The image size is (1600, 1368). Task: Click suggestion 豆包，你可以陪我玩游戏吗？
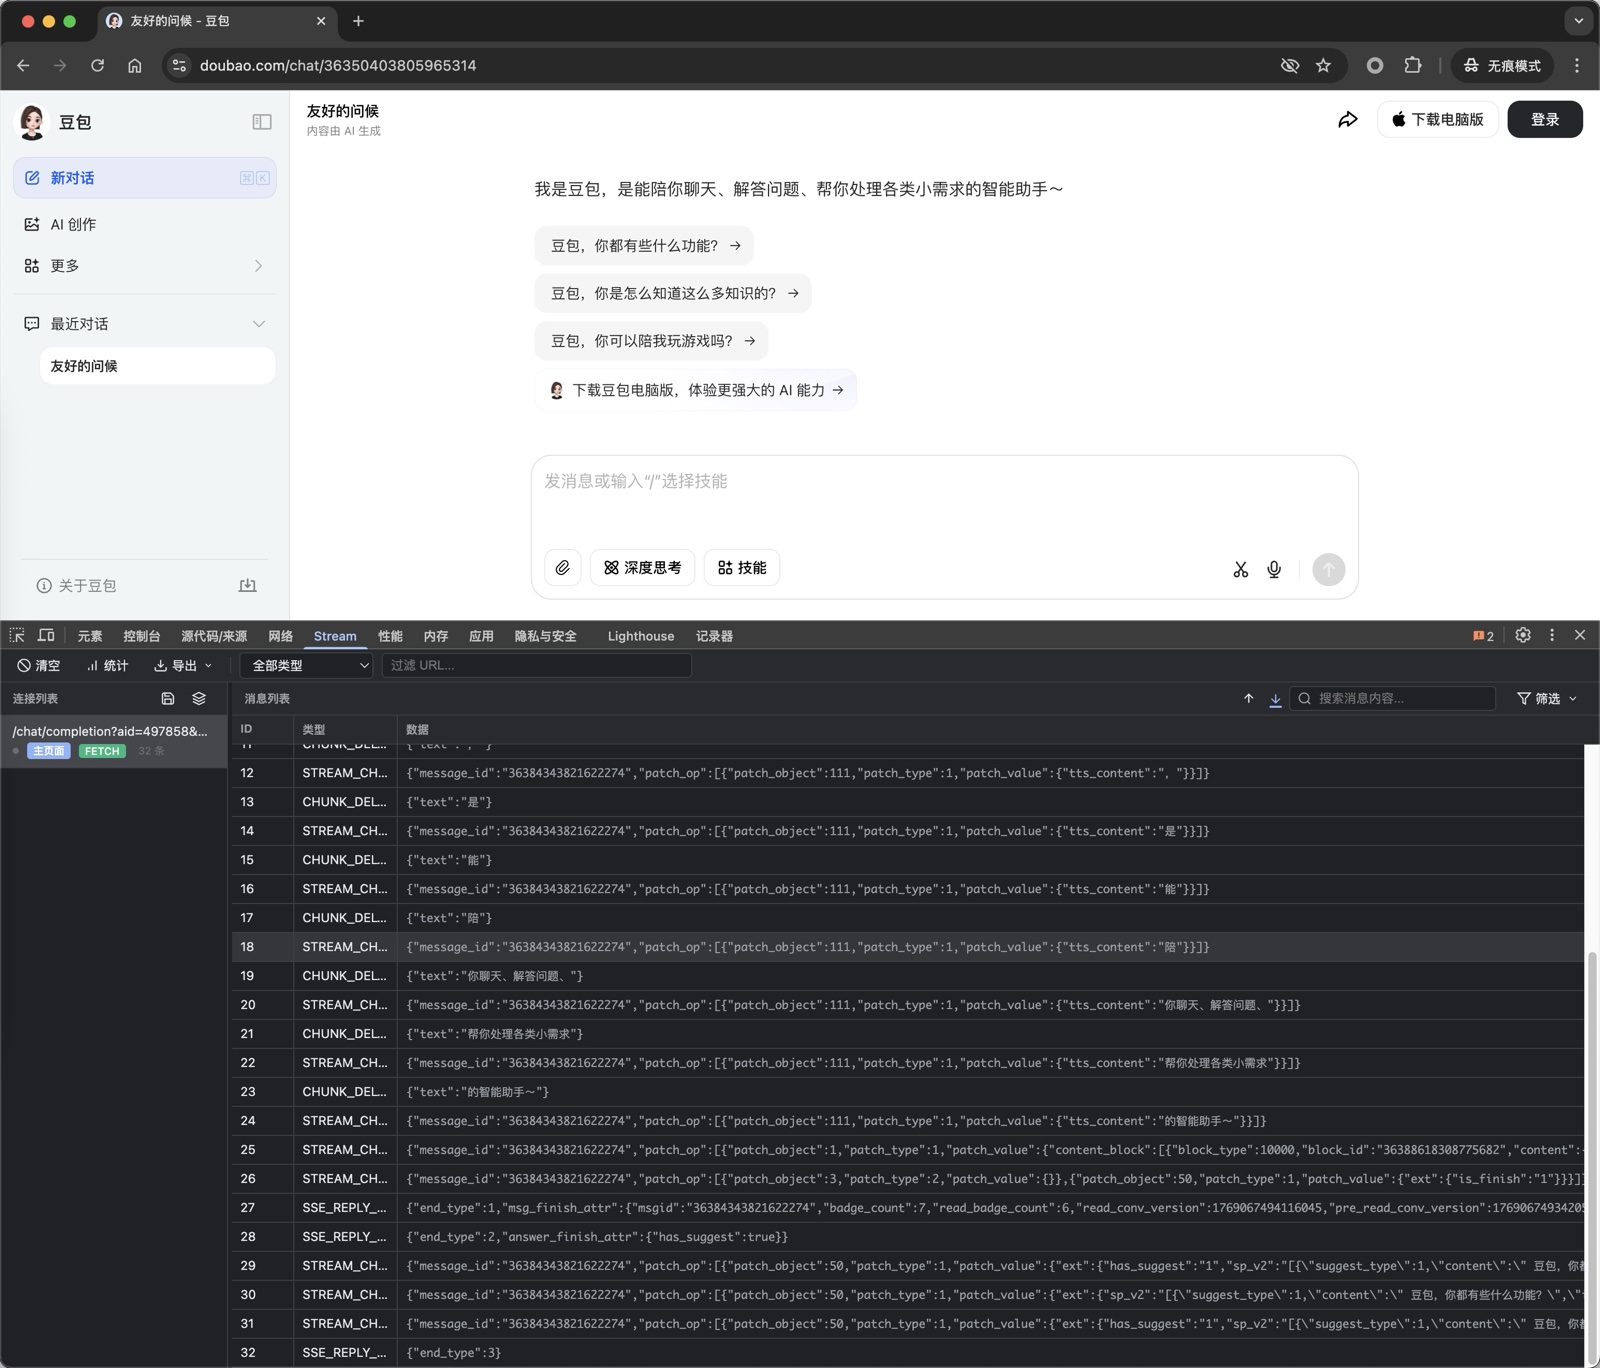651,341
